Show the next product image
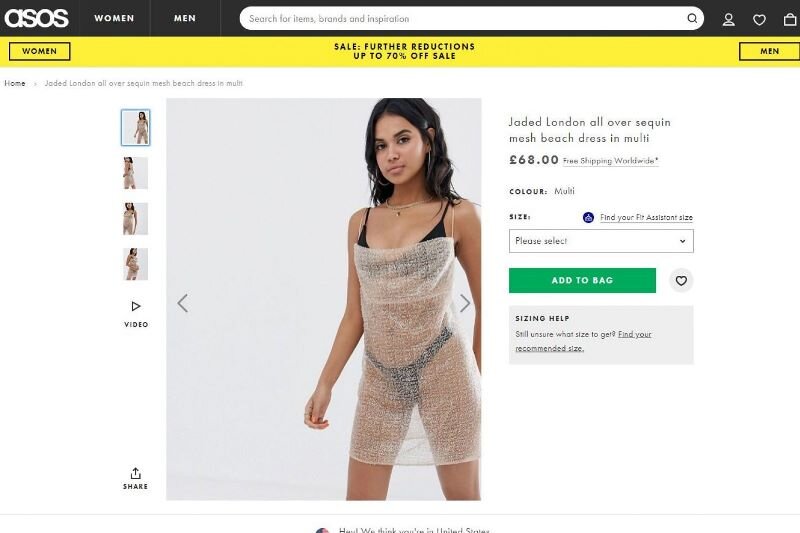Screen dimensions: 800x533 pyautogui.click(x=464, y=303)
